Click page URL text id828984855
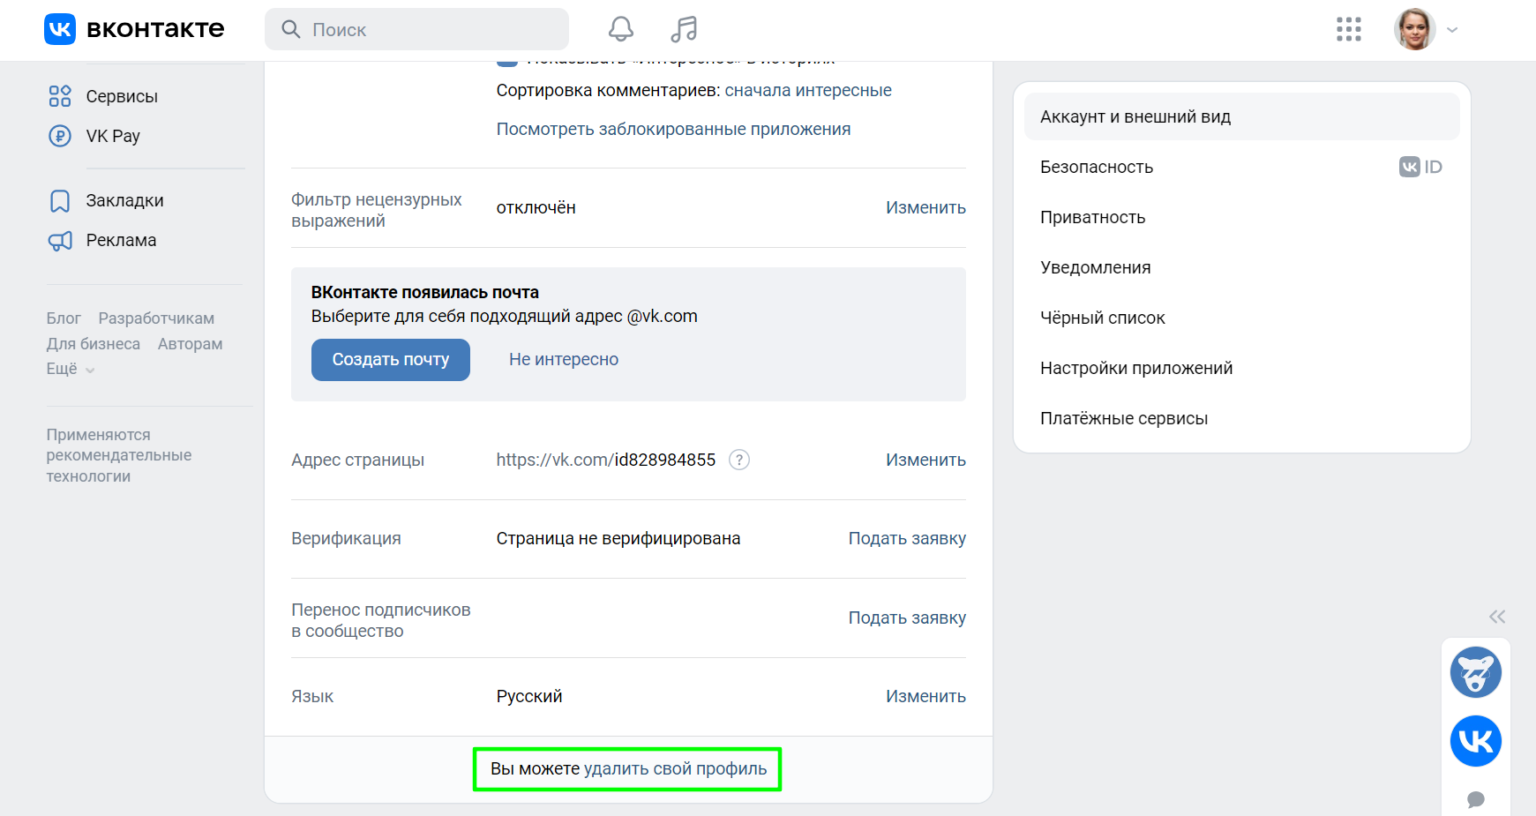The width and height of the screenshot is (1536, 816). pyautogui.click(x=665, y=459)
